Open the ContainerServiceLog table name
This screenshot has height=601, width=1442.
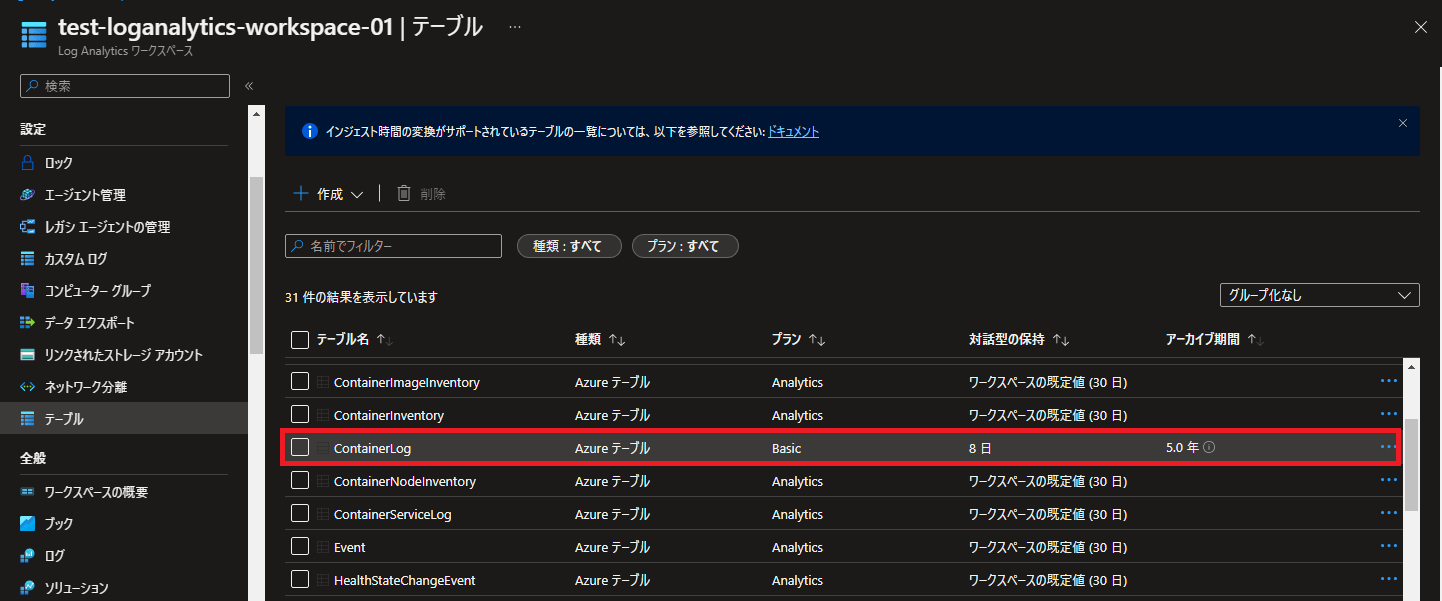pyautogui.click(x=393, y=514)
